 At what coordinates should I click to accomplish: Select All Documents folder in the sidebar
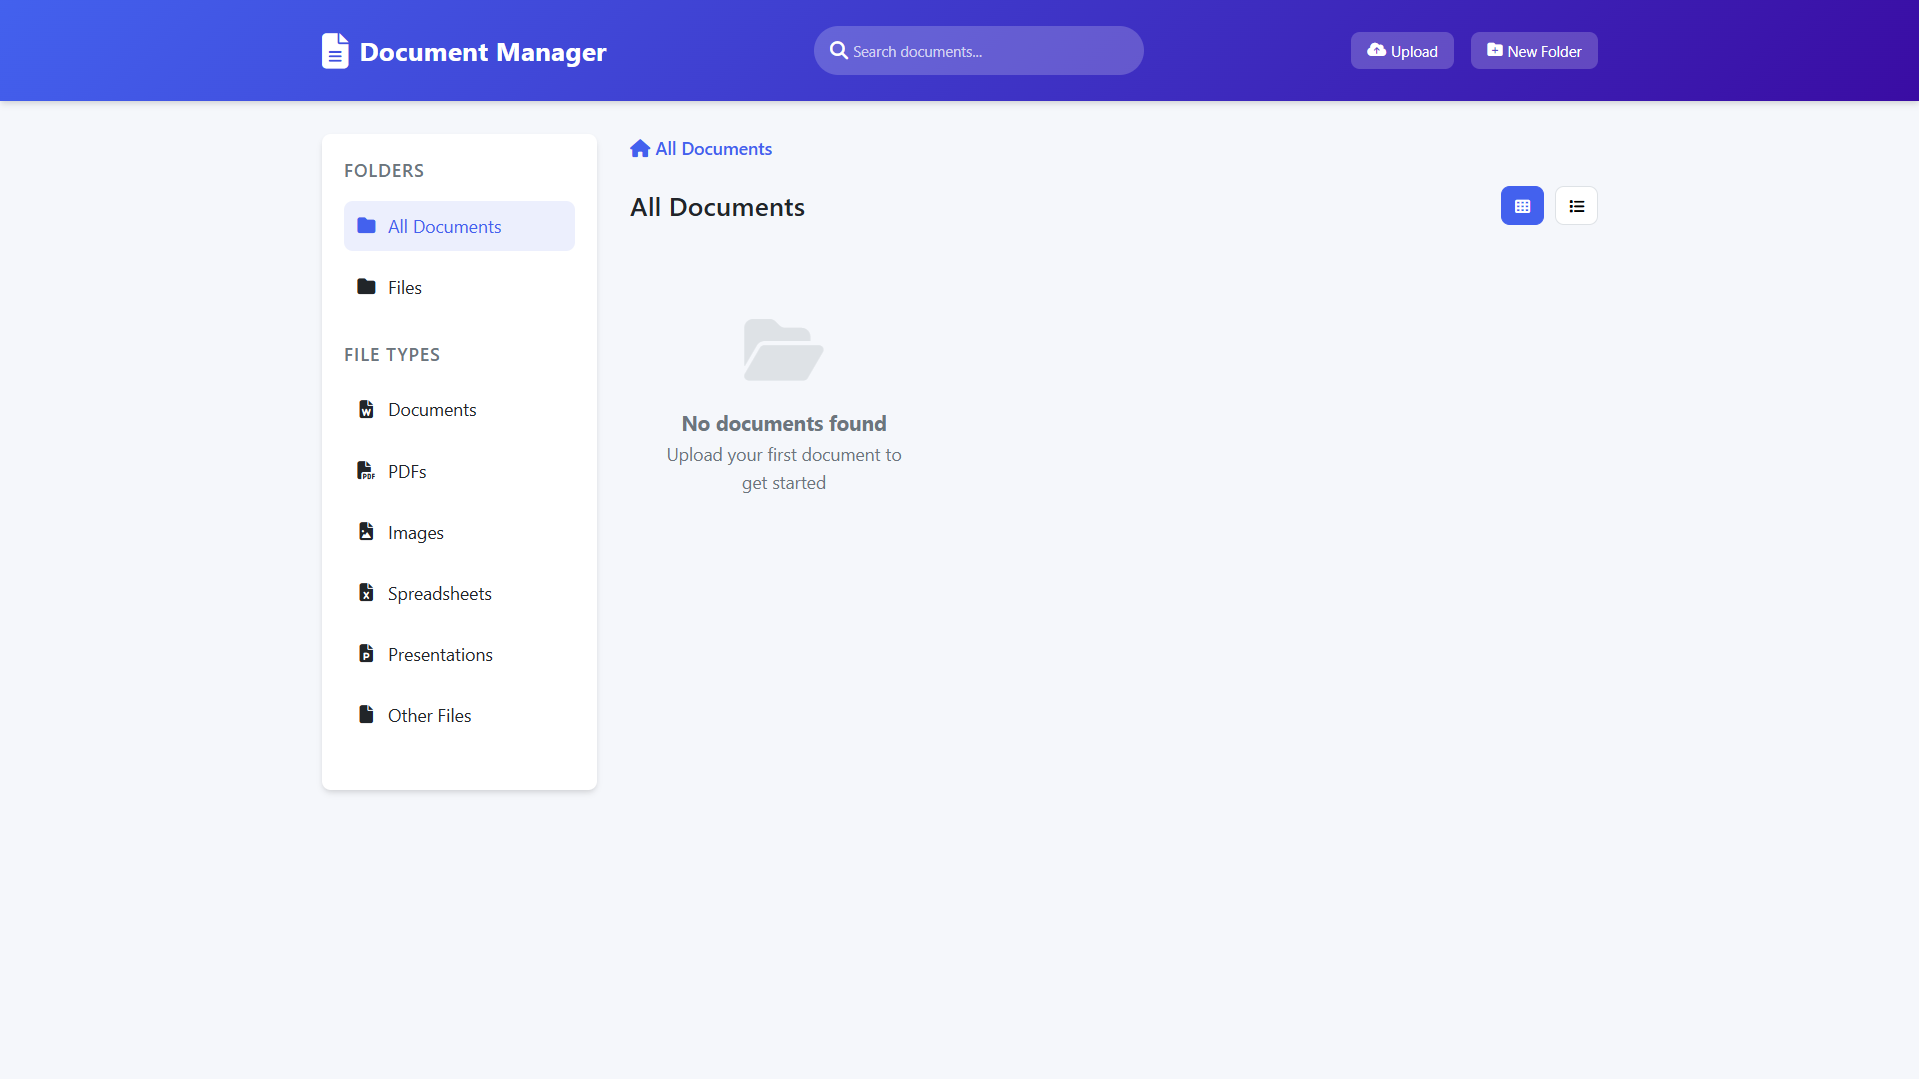(459, 226)
